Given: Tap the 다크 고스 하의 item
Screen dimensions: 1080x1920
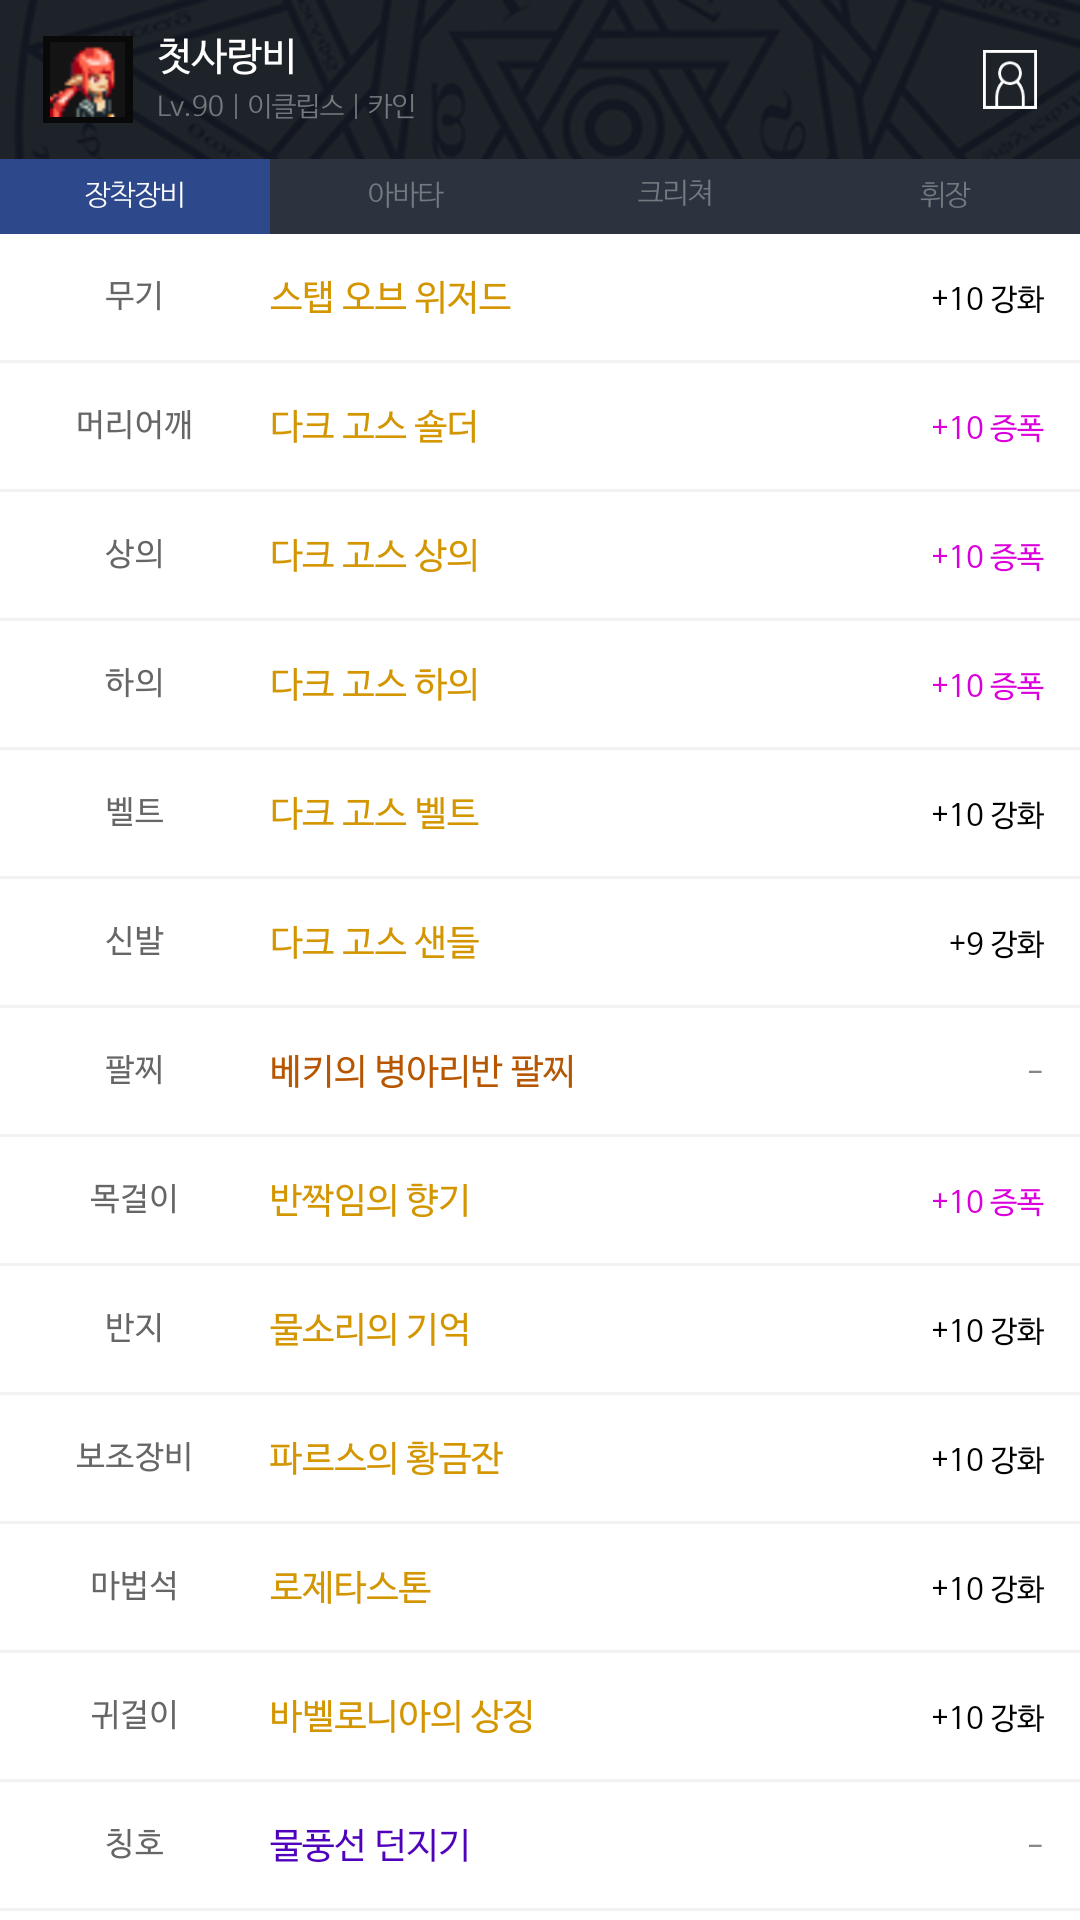Looking at the screenshot, I should (374, 684).
